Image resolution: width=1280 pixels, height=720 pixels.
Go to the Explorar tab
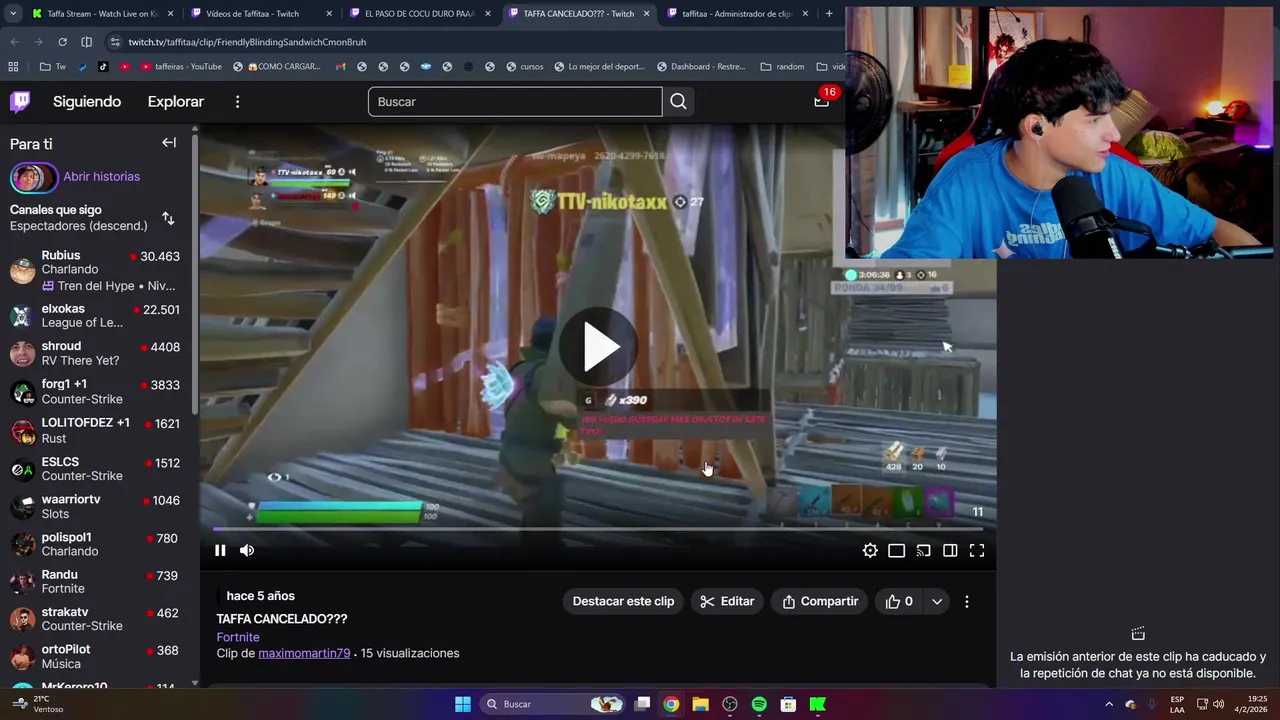click(x=176, y=101)
